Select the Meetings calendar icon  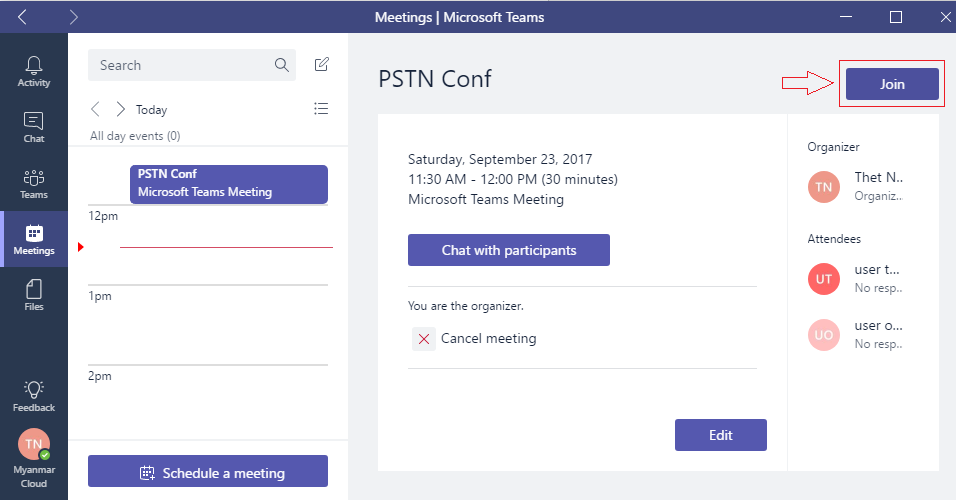click(34, 233)
